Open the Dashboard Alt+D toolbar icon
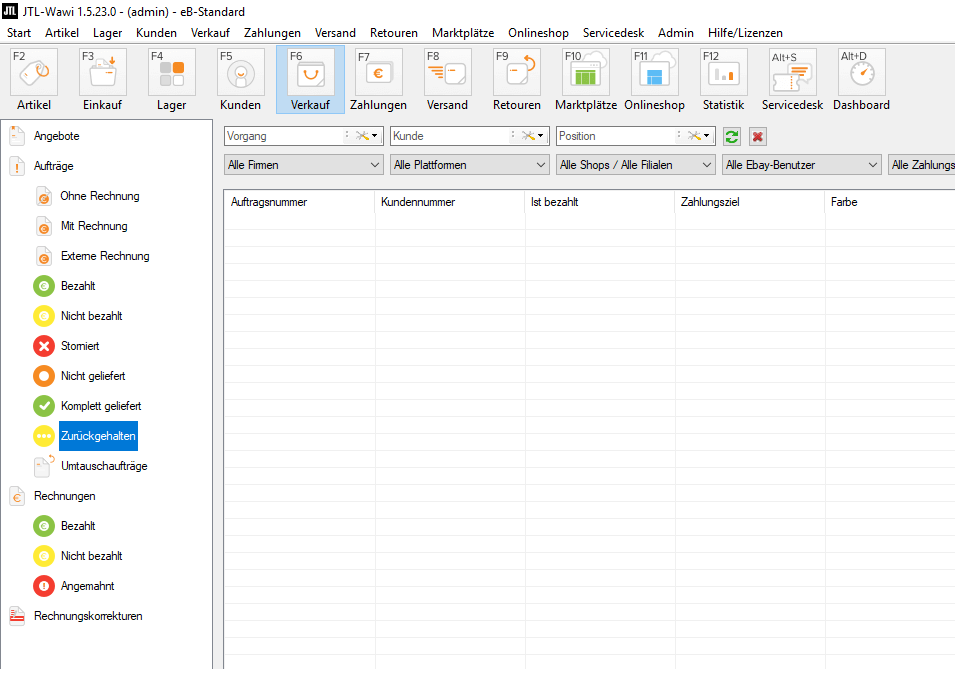The width and height of the screenshot is (955, 678). click(862, 72)
